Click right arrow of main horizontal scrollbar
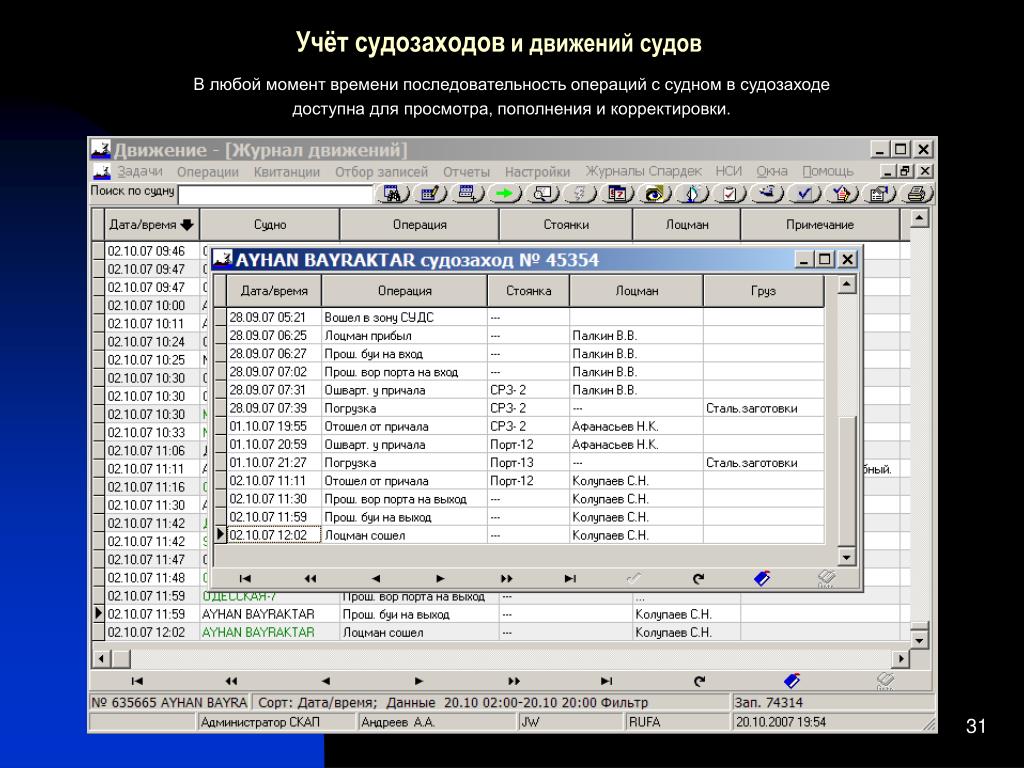This screenshot has height=768, width=1024. [901, 658]
